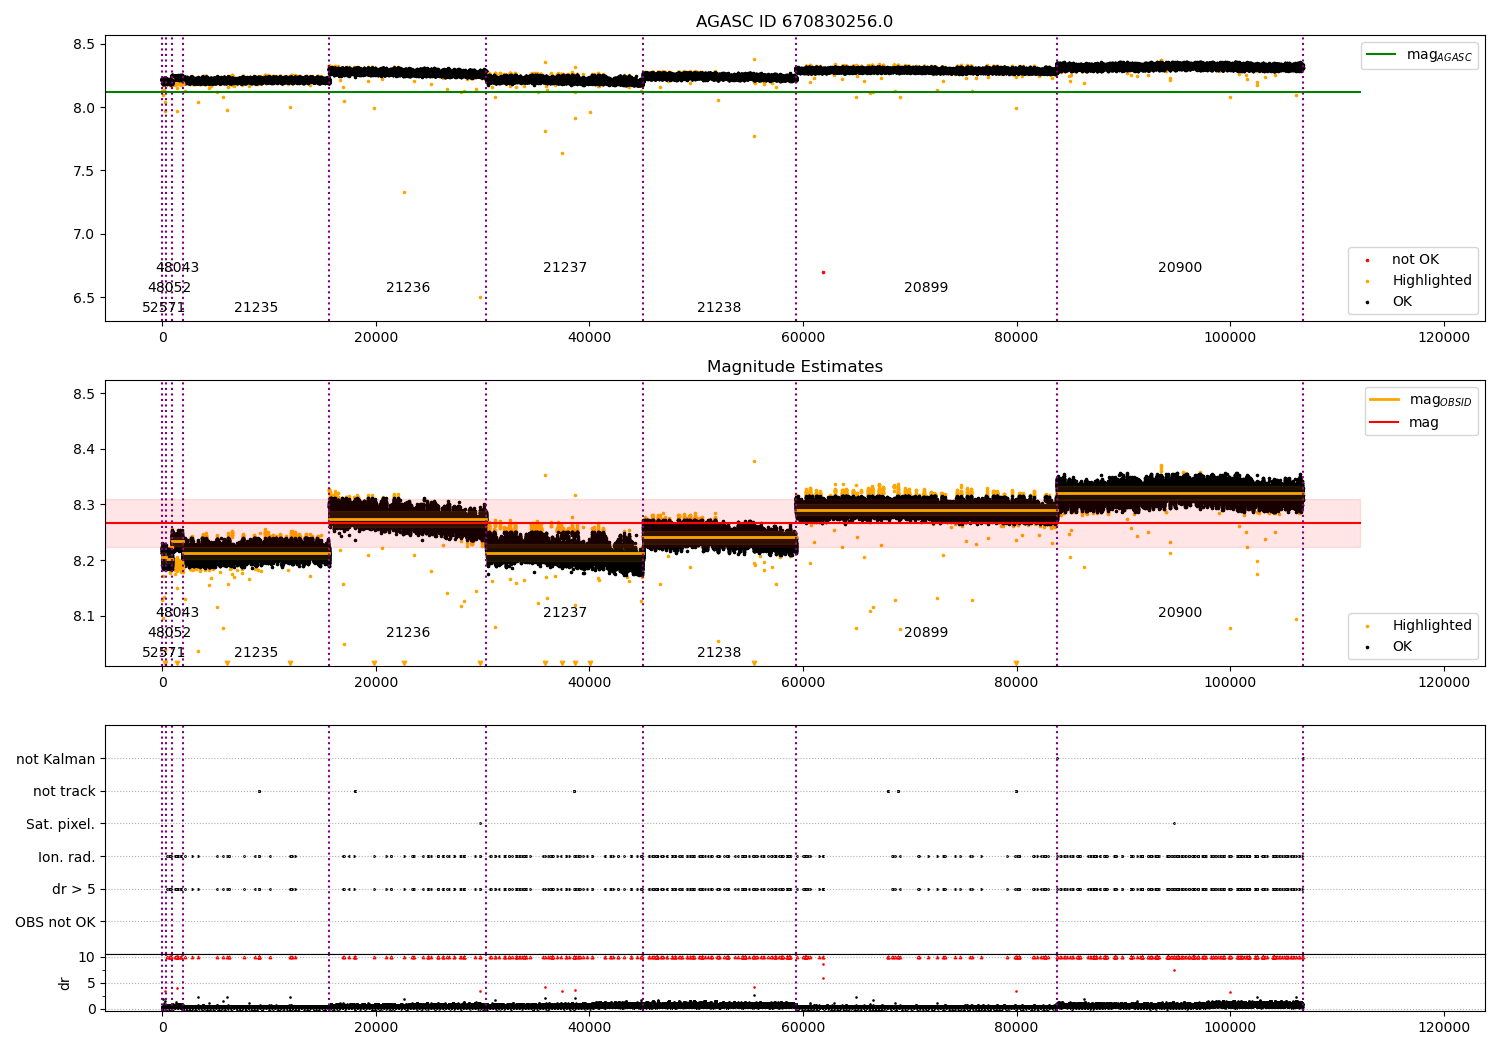Screen dimensions: 1500x1050
Task: Click the 'Sat. pixel.' axis label
Action: click(61, 825)
